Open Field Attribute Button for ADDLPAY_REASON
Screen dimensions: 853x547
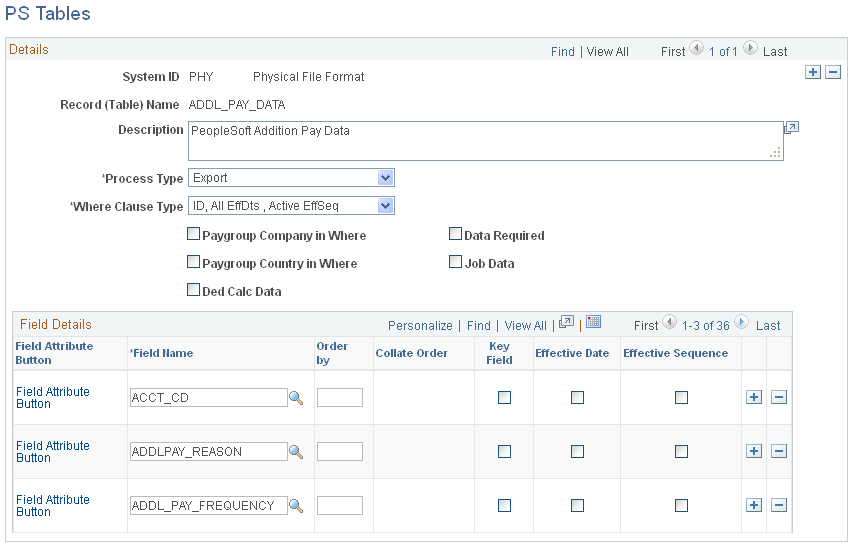pyautogui.click(x=53, y=451)
